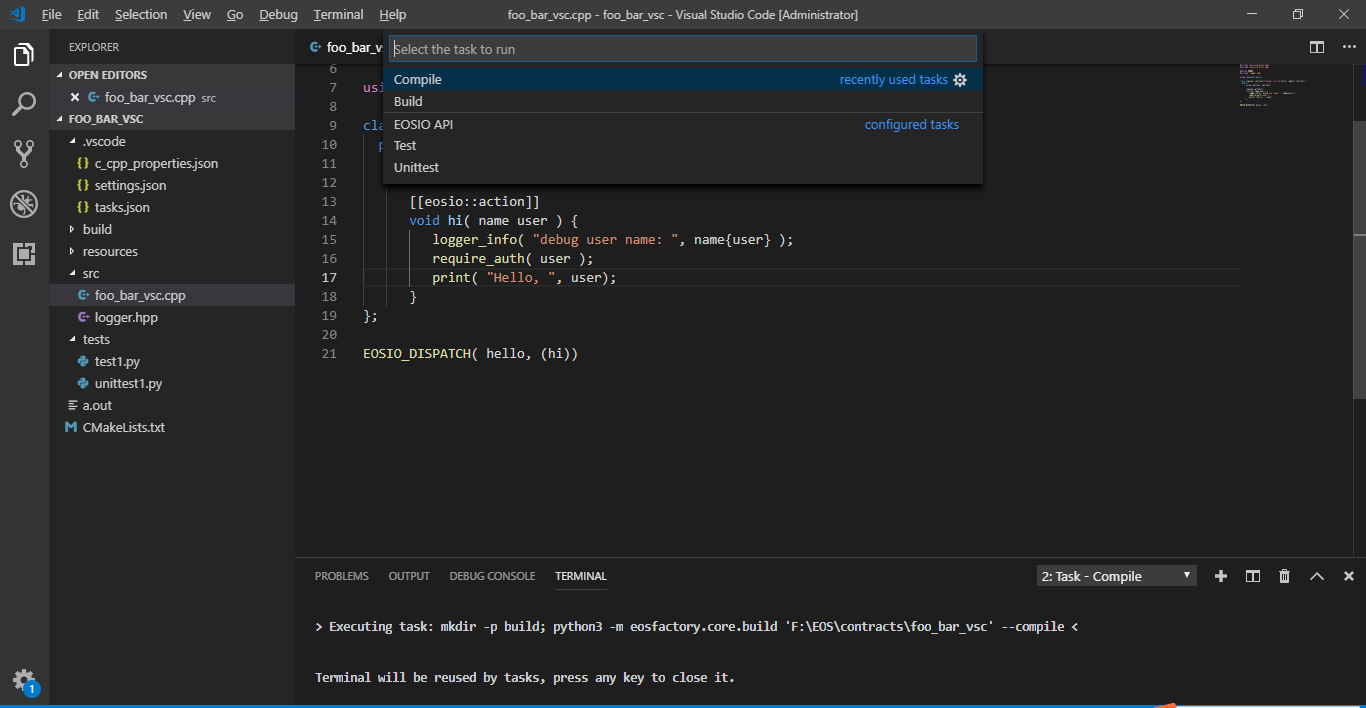Close foo_bar_vsc.cpp in Open Editors
Image resolution: width=1366 pixels, height=708 pixels.
[75, 97]
